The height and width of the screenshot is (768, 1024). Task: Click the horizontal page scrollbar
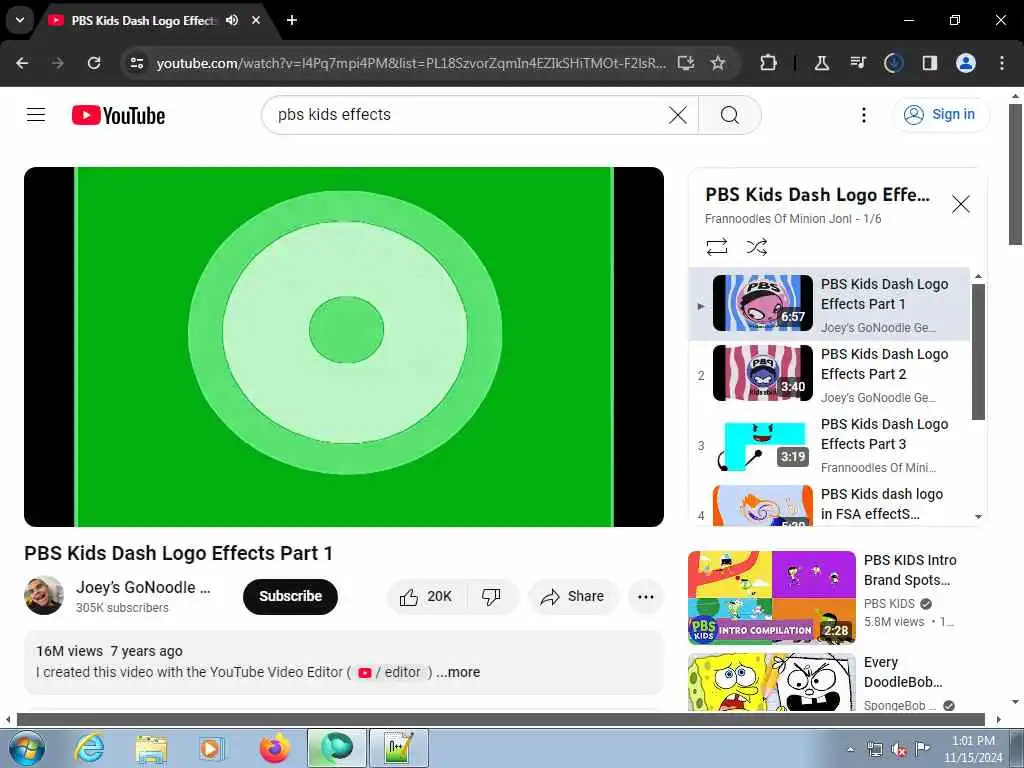point(500,719)
